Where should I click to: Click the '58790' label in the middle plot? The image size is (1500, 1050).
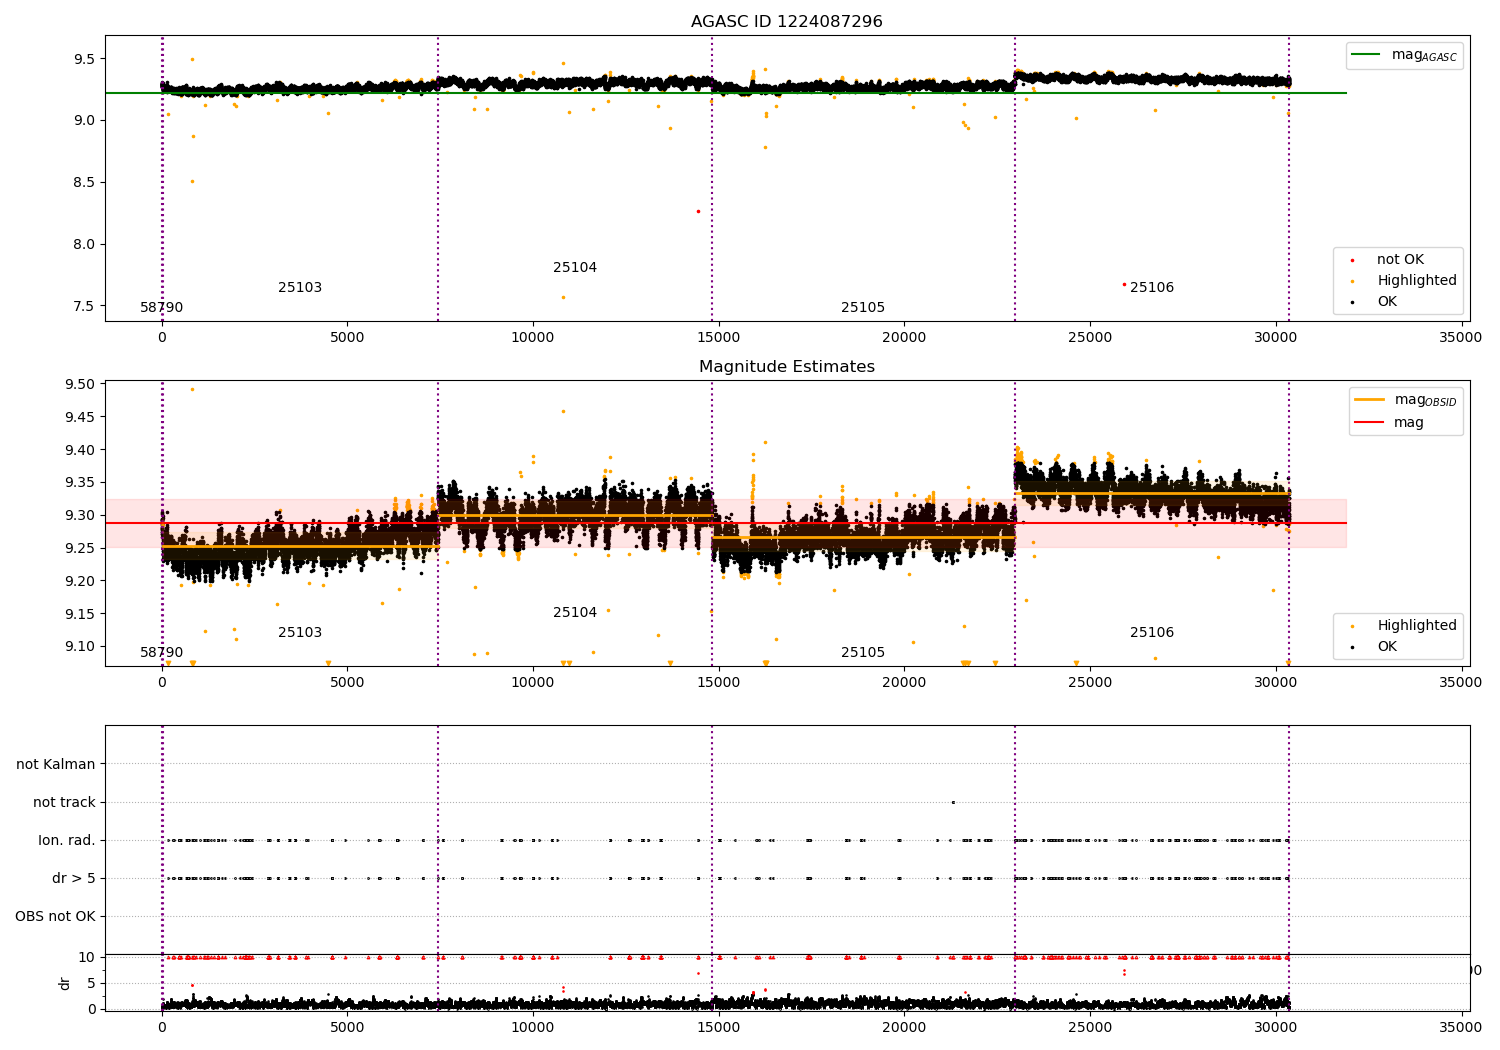point(162,653)
